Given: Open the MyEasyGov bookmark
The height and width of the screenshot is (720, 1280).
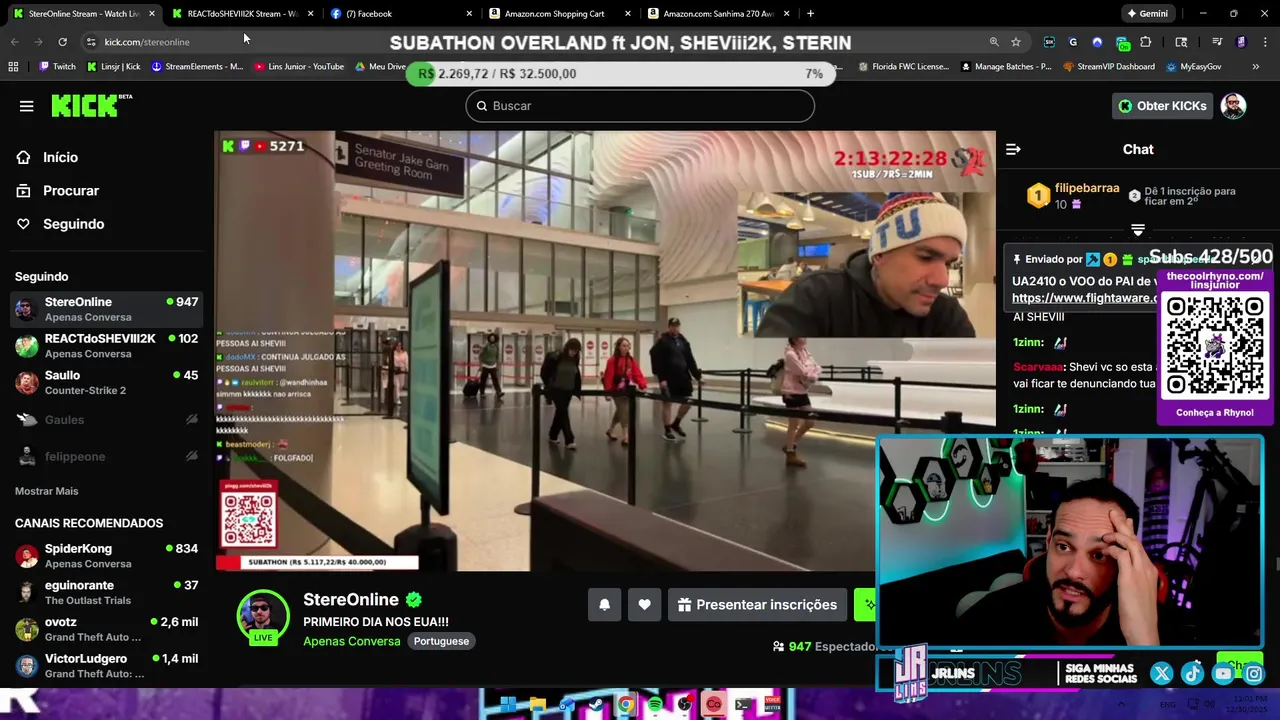Looking at the screenshot, I should click(x=1194, y=67).
